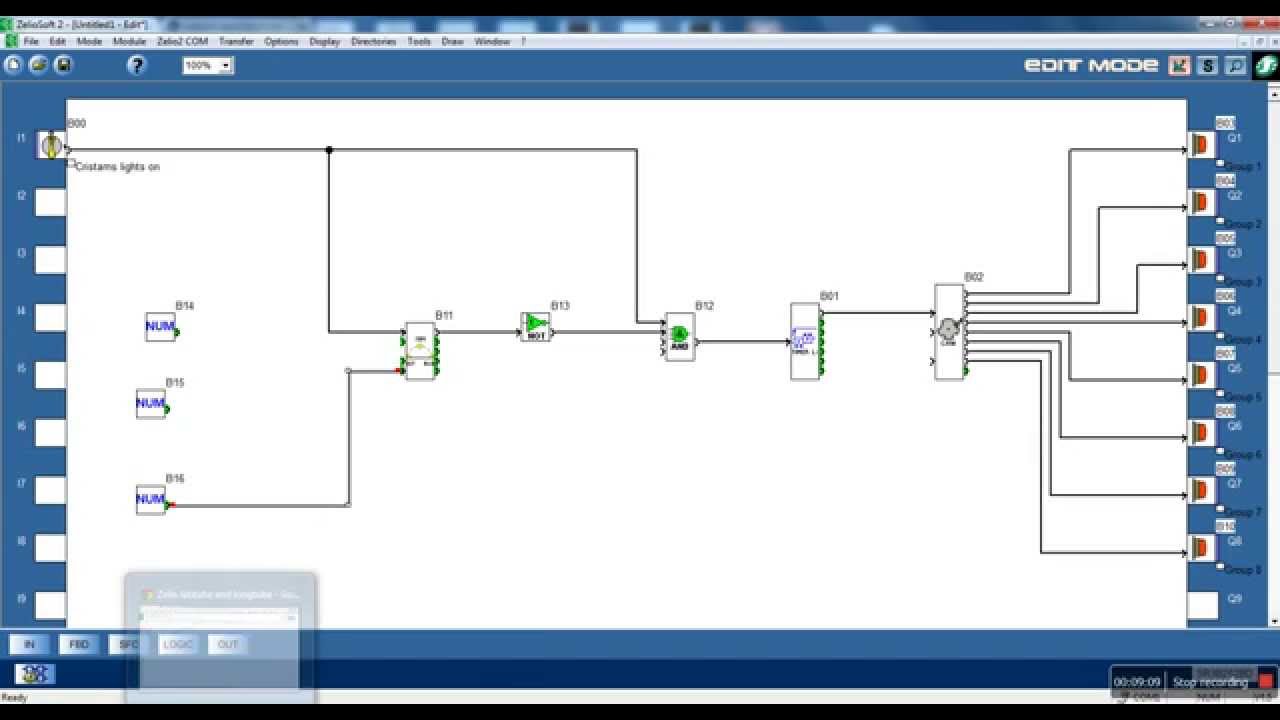
Task: Open the Window menu
Action: tap(492, 41)
